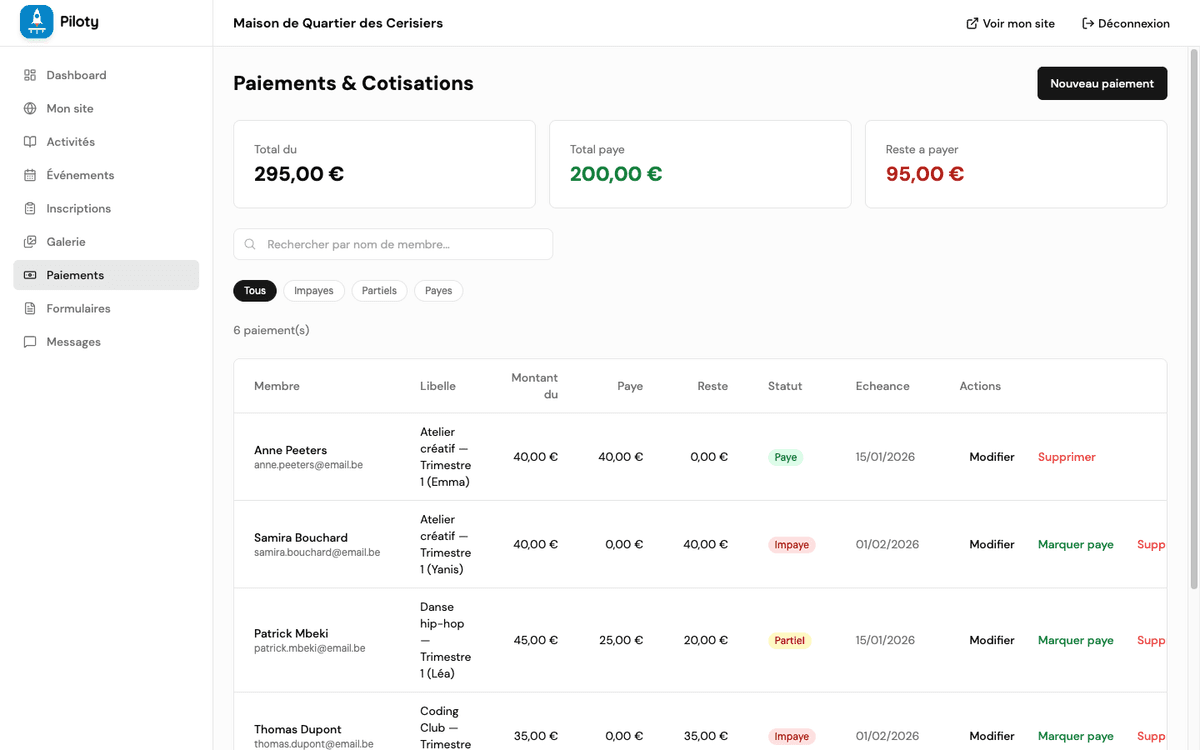Open the Galerie image icon
The image size is (1200, 750).
tap(33, 241)
